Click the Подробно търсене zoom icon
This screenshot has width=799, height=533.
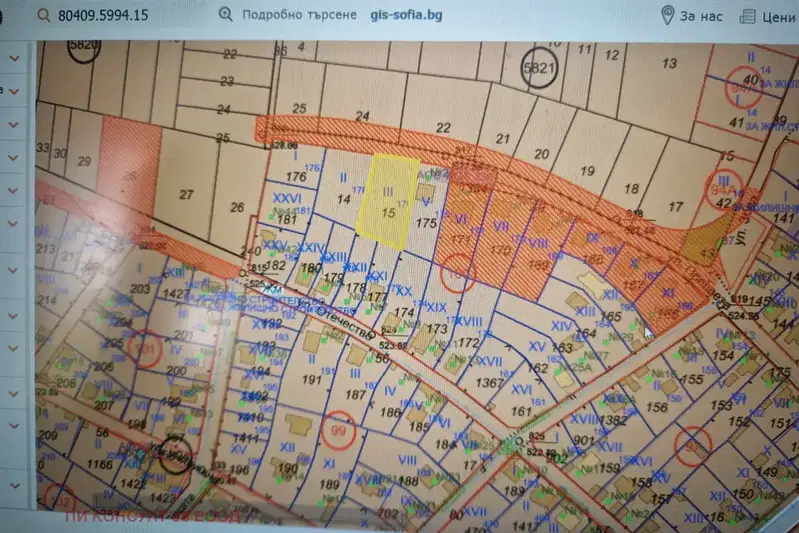(x=226, y=14)
